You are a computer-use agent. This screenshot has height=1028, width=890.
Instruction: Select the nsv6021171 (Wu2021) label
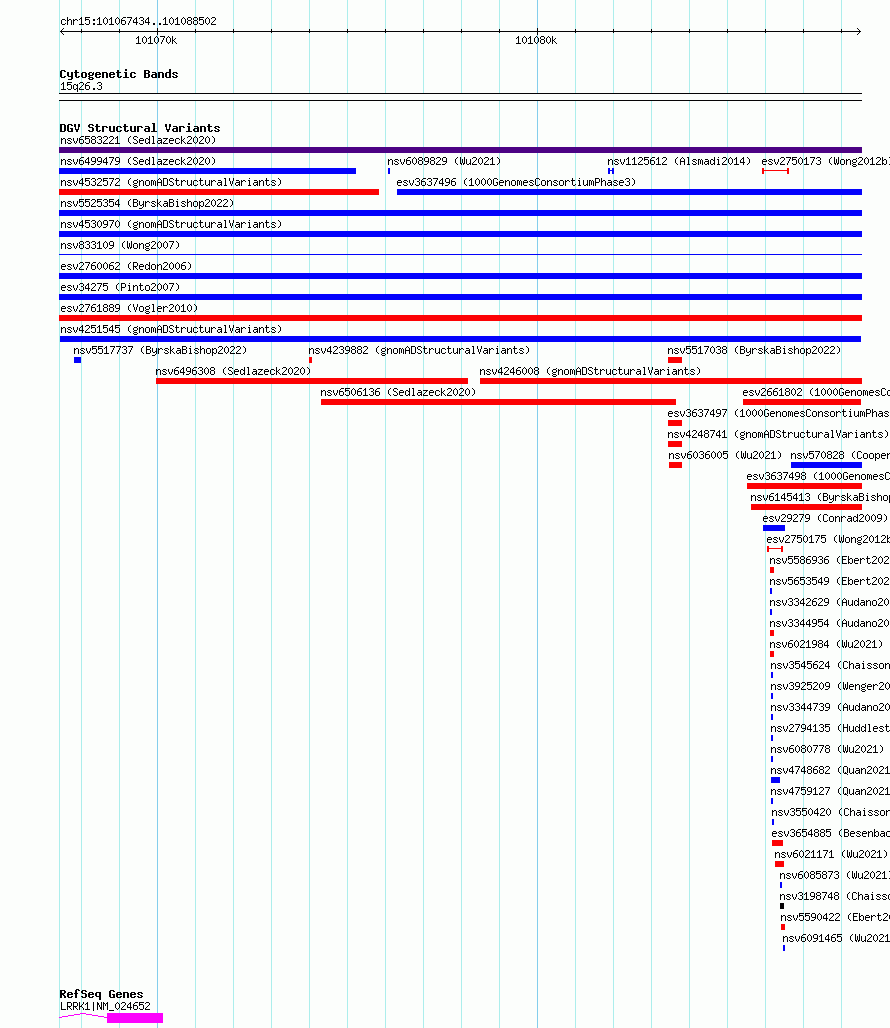point(831,854)
